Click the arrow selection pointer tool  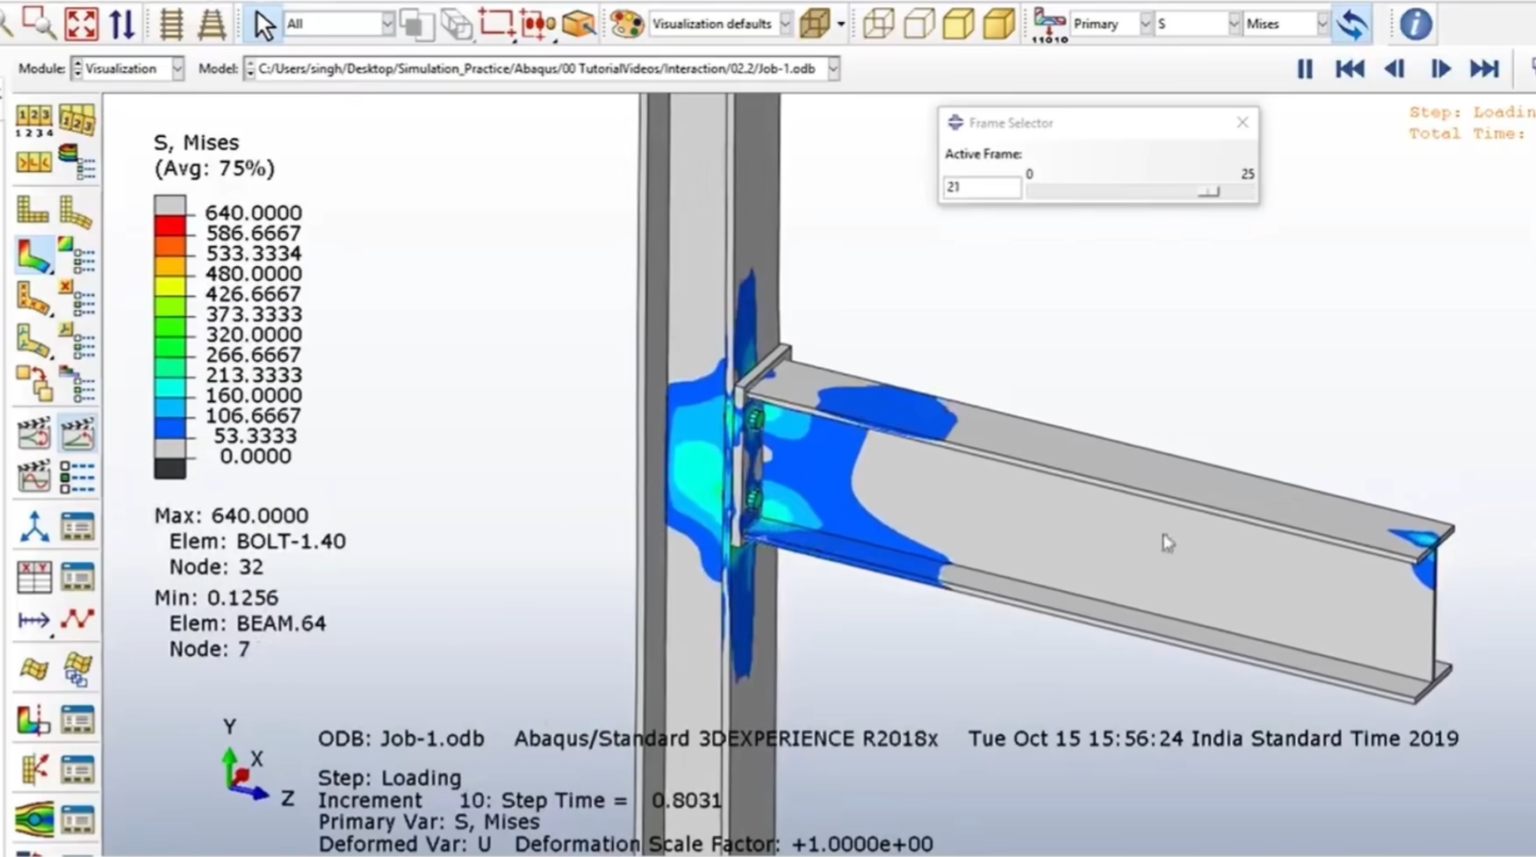pos(264,24)
